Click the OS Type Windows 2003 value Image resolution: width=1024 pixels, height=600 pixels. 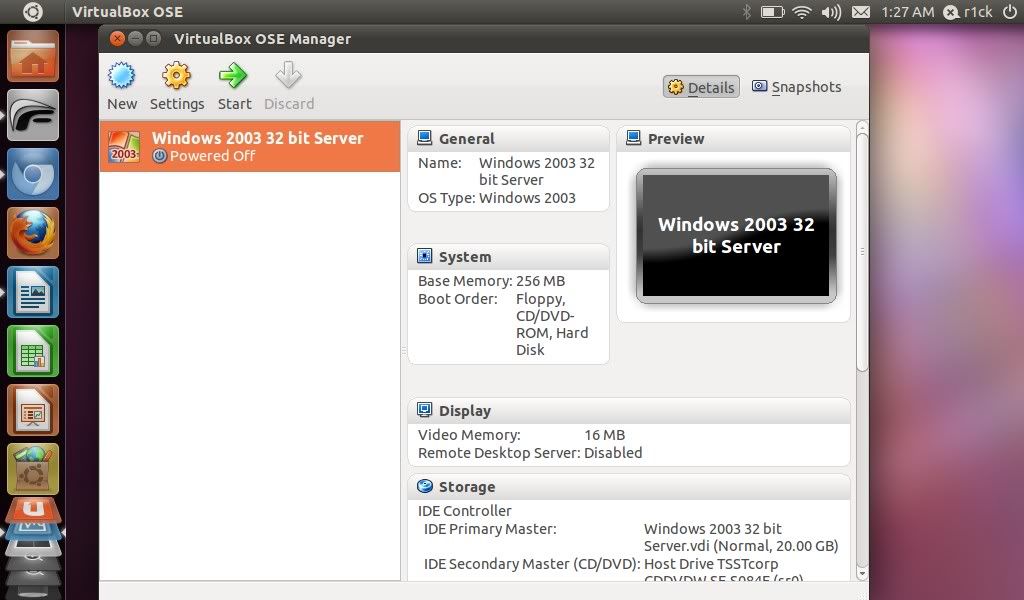pyautogui.click(x=527, y=198)
